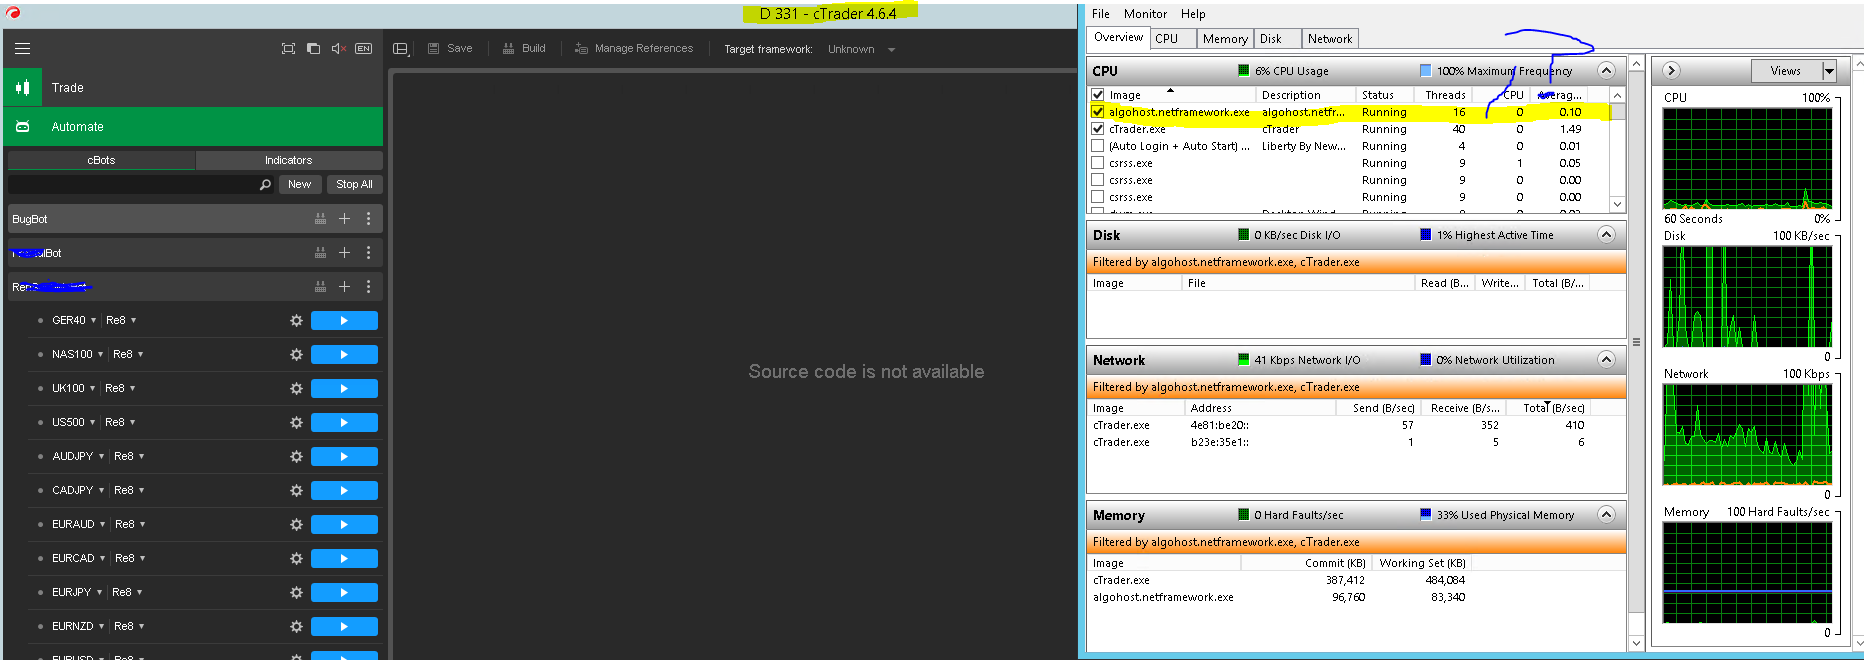Viewport: 1864px width, 660px height.
Task: Switch to the Disk tab in Resource Monitor
Action: click(1277, 39)
